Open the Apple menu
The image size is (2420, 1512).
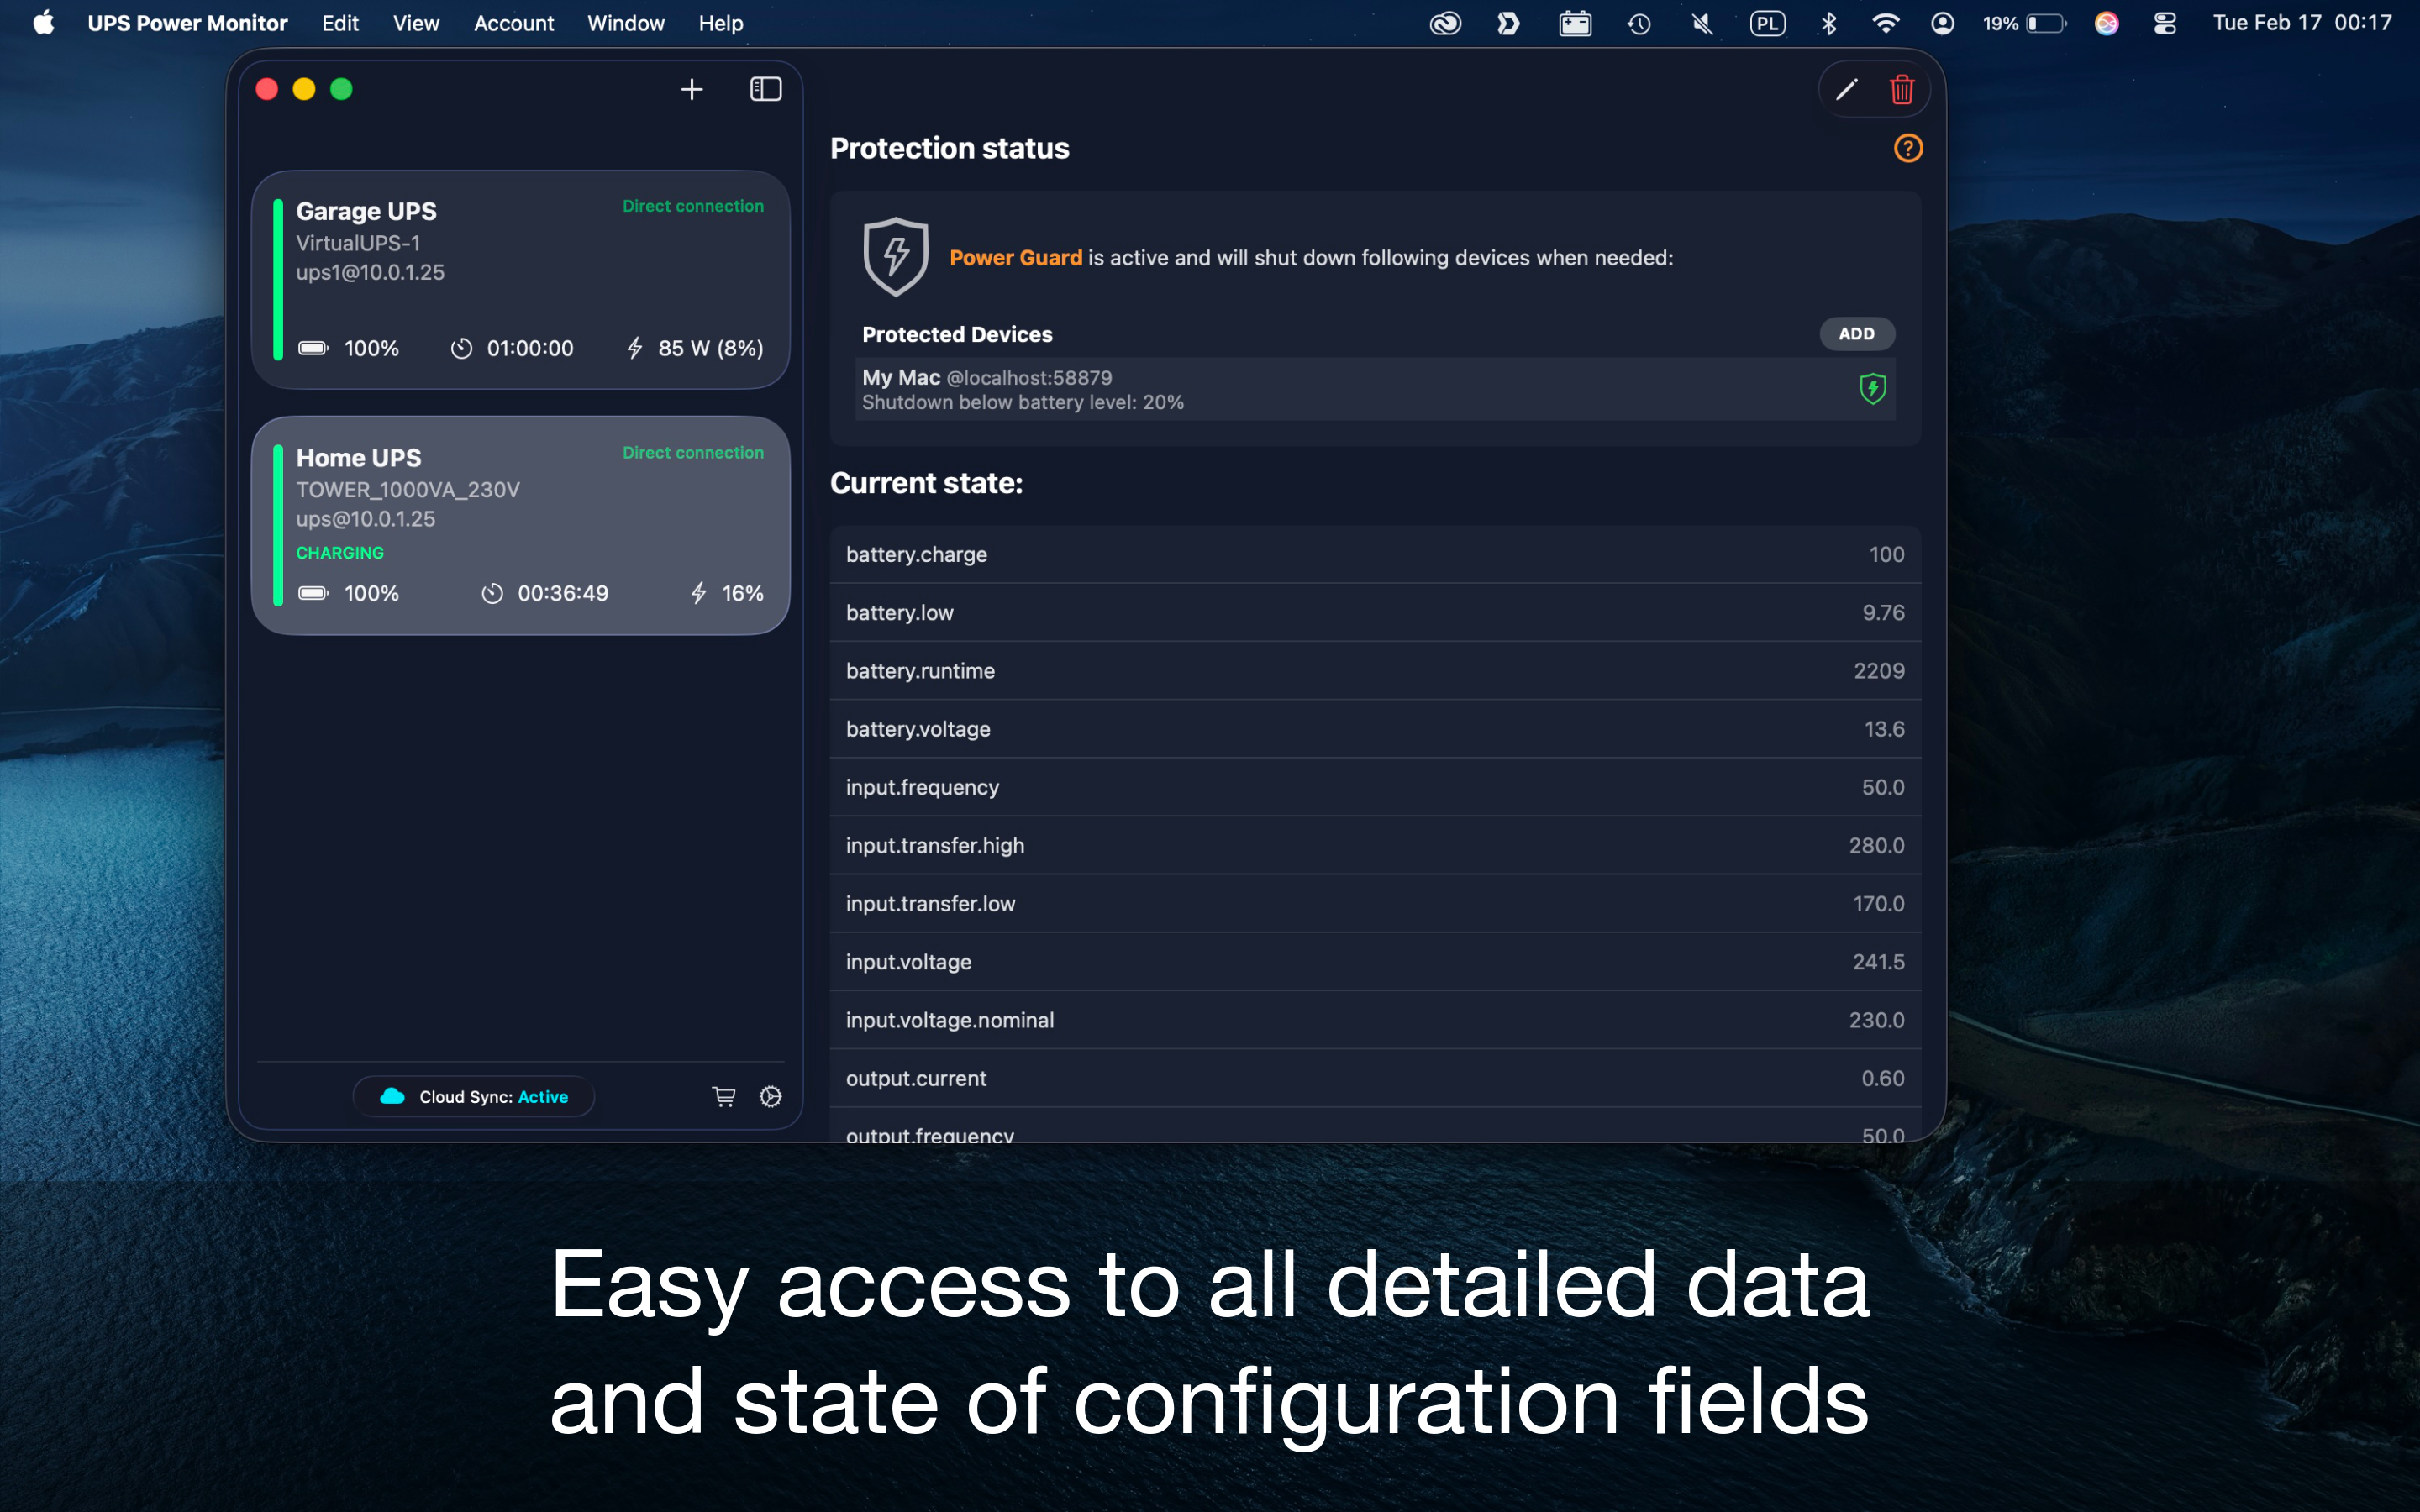tap(43, 23)
